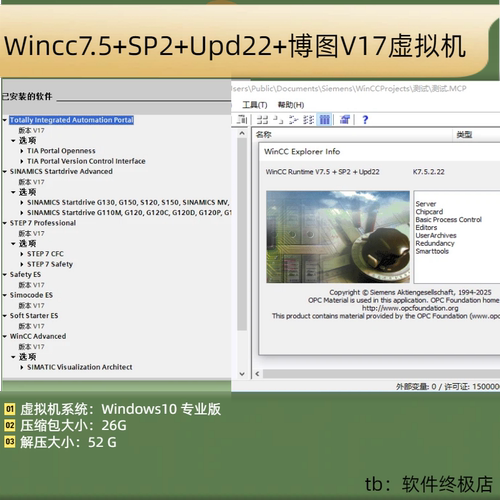Select STEP 7 Professional label
500x500 pixels.
click(x=43, y=223)
